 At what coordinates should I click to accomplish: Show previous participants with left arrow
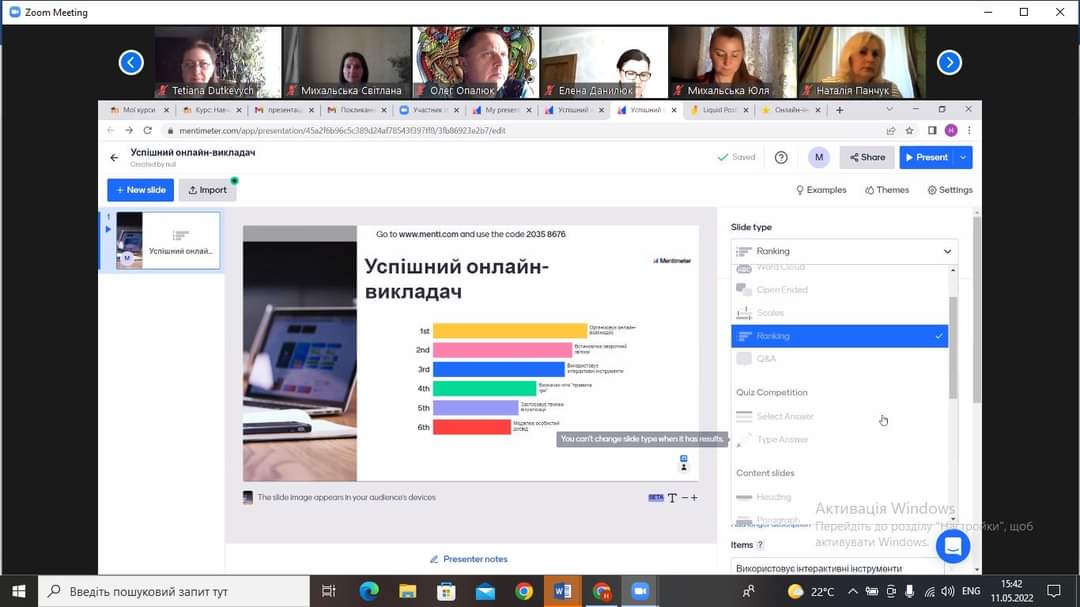[x=131, y=63]
